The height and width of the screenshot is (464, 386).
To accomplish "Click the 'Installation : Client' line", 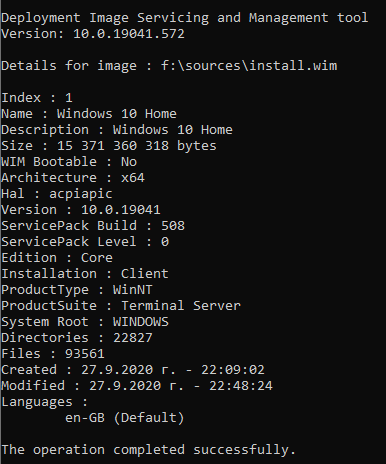I will pos(85,274).
